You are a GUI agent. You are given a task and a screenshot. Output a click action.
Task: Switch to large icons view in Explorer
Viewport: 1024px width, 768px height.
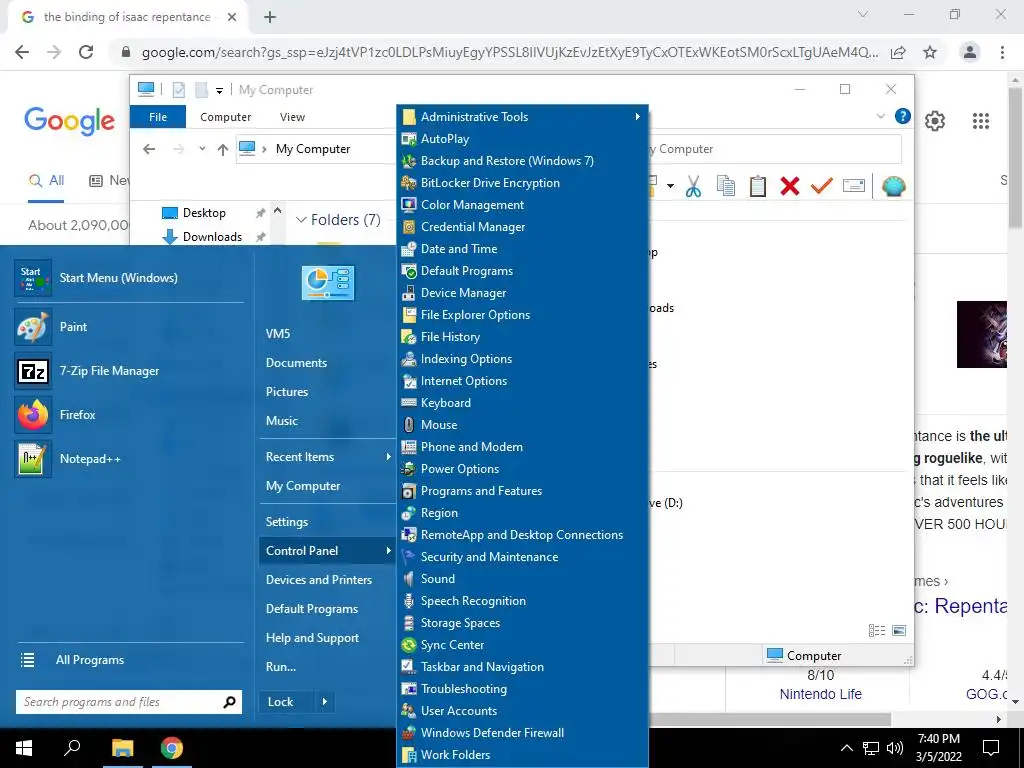pyautogui.click(x=899, y=630)
